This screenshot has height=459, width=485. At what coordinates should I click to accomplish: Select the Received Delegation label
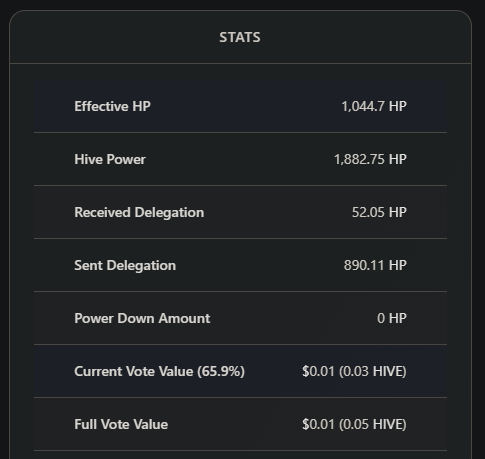[139, 213]
